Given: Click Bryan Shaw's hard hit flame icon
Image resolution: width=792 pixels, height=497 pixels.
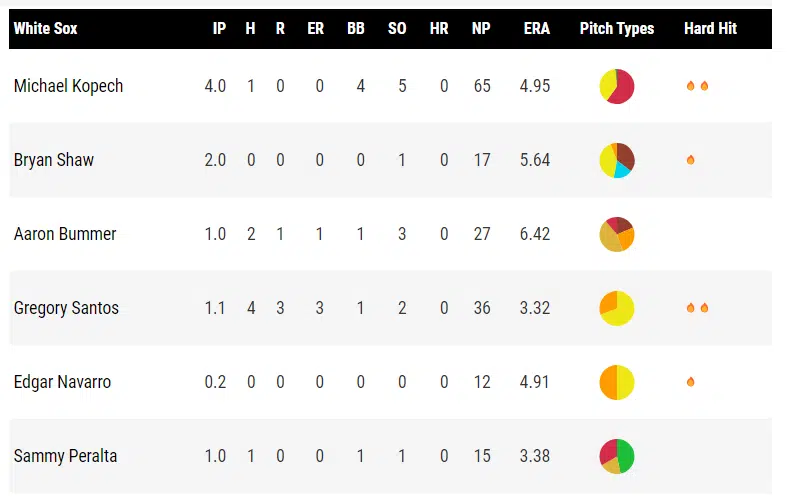Looking at the screenshot, I should click(x=691, y=160).
